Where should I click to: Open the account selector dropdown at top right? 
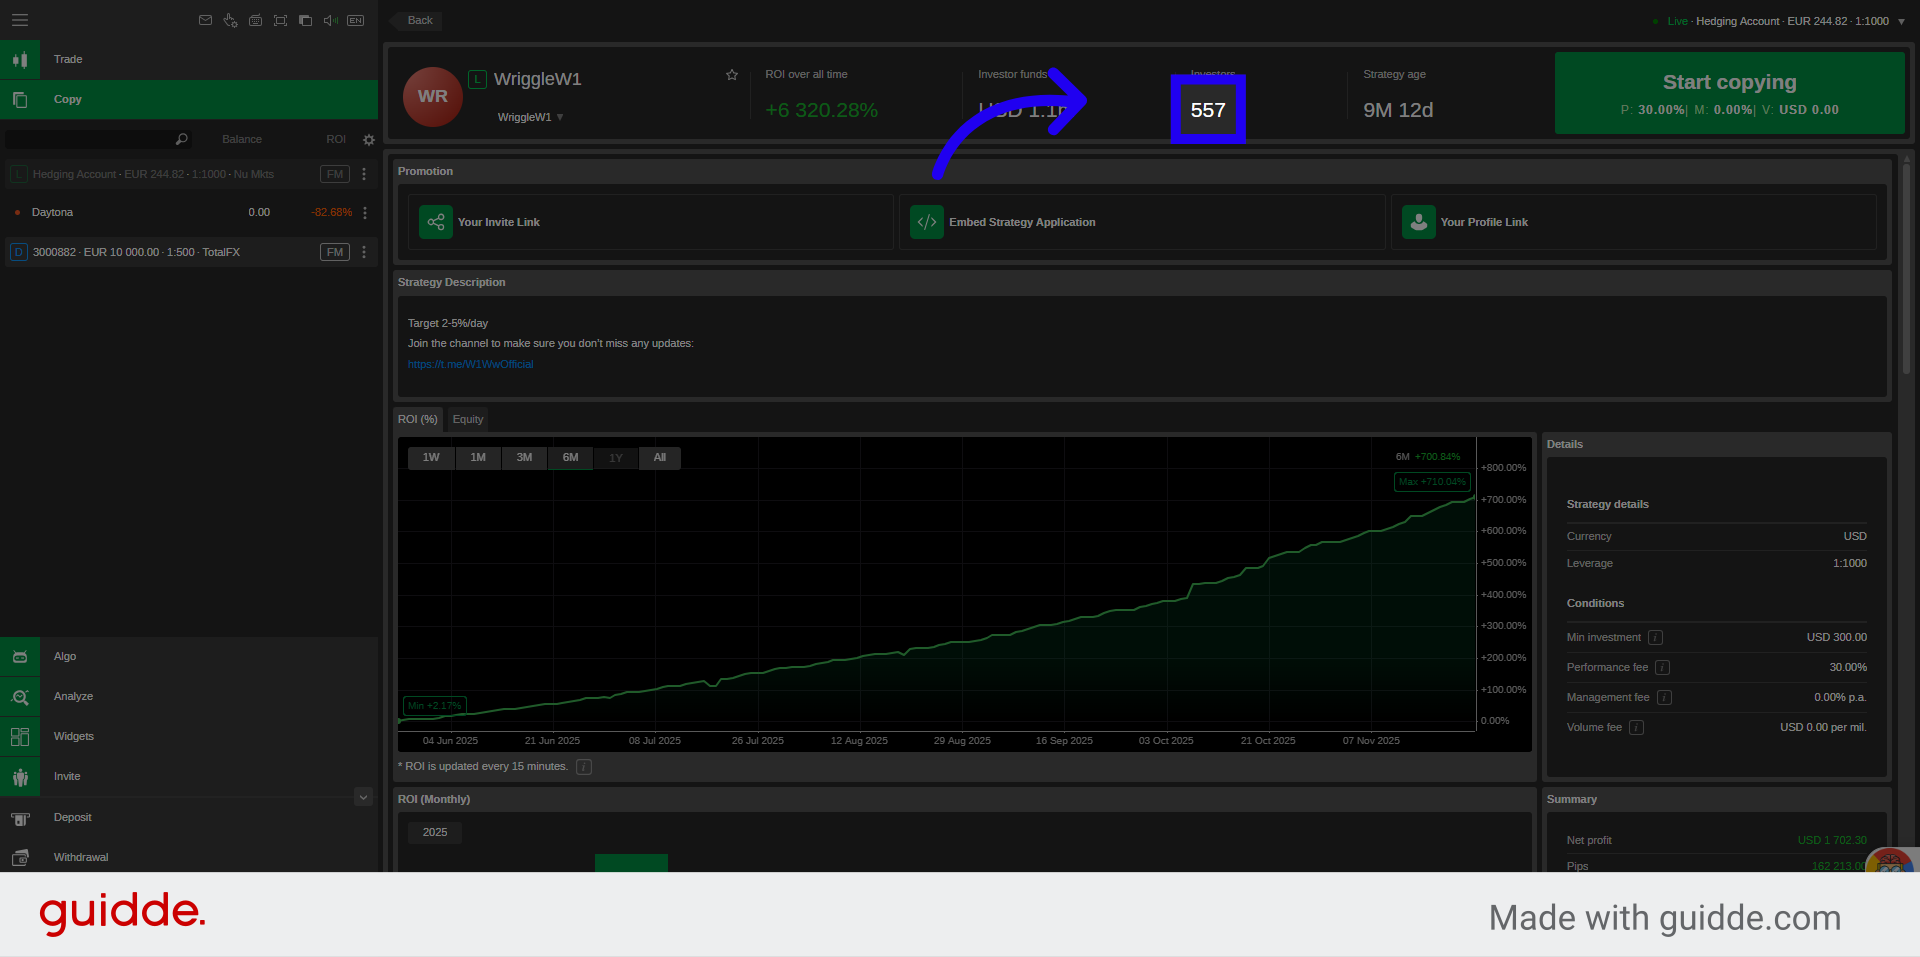(x=1901, y=20)
